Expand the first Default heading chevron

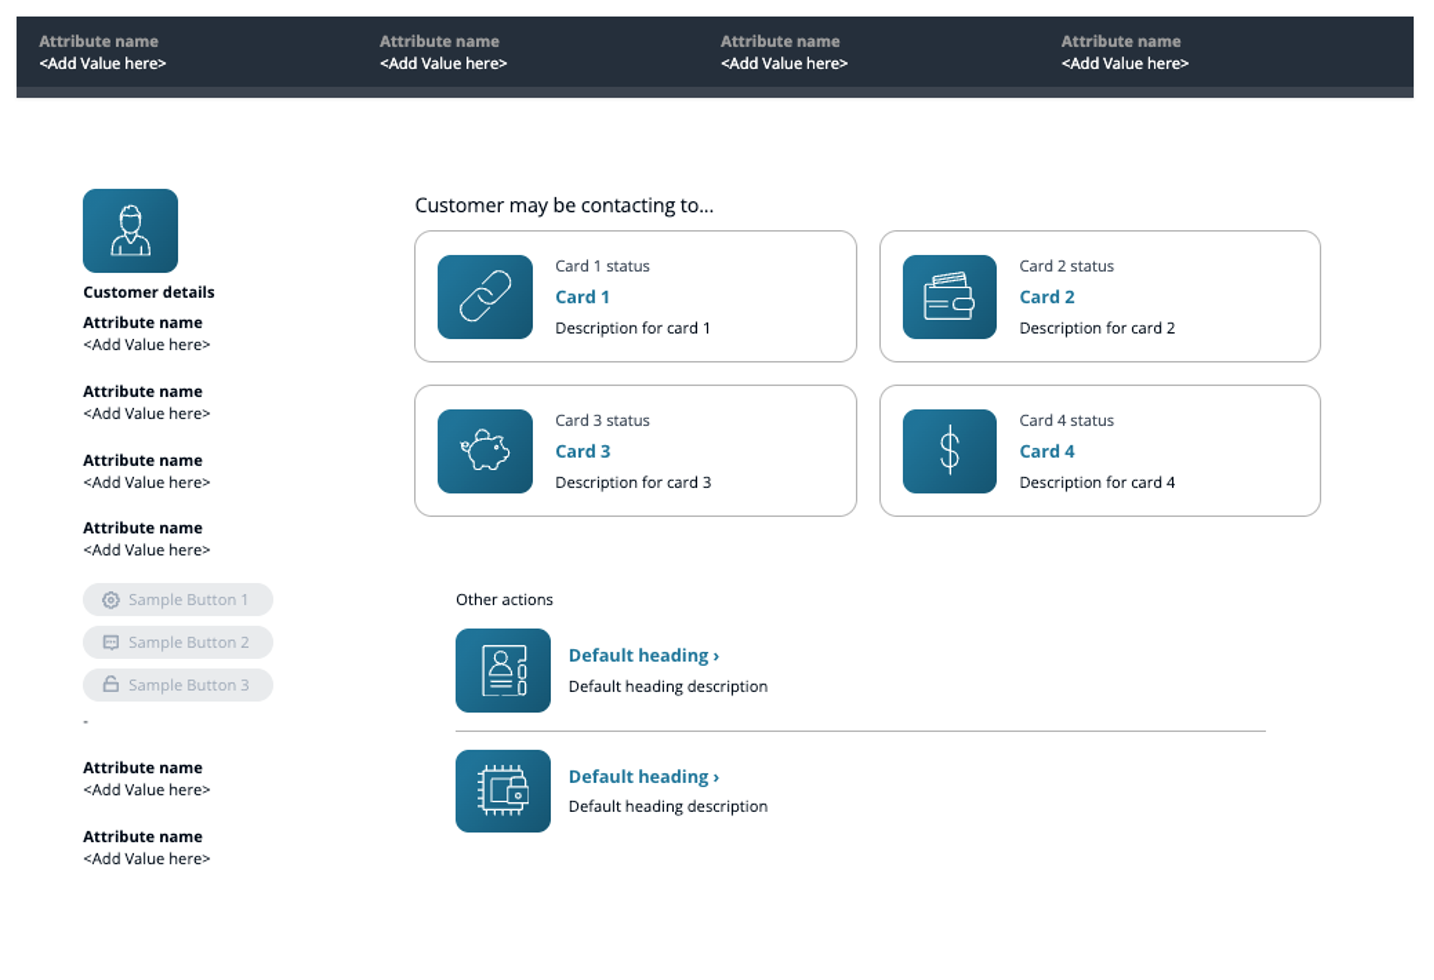[714, 655]
